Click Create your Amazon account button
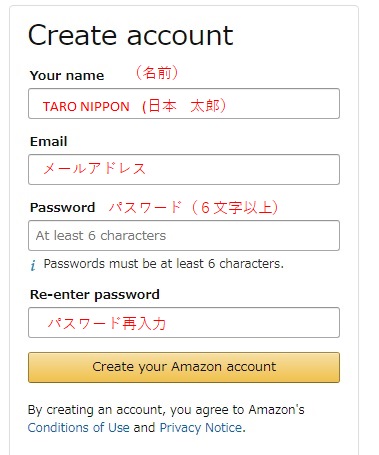The height and width of the screenshot is (455, 379). 184,367
